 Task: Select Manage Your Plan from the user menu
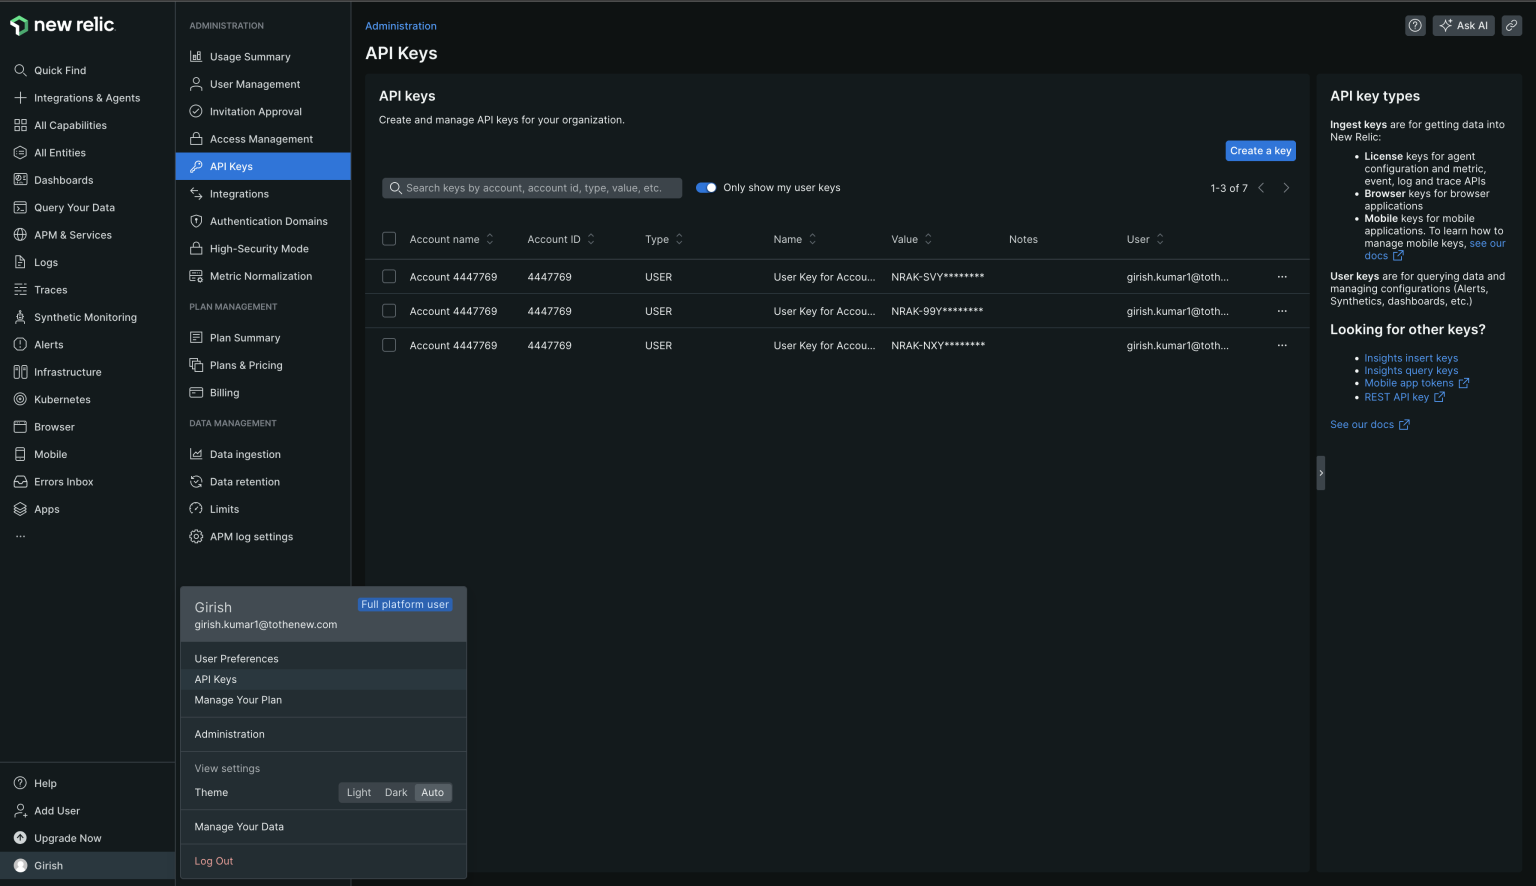point(238,700)
